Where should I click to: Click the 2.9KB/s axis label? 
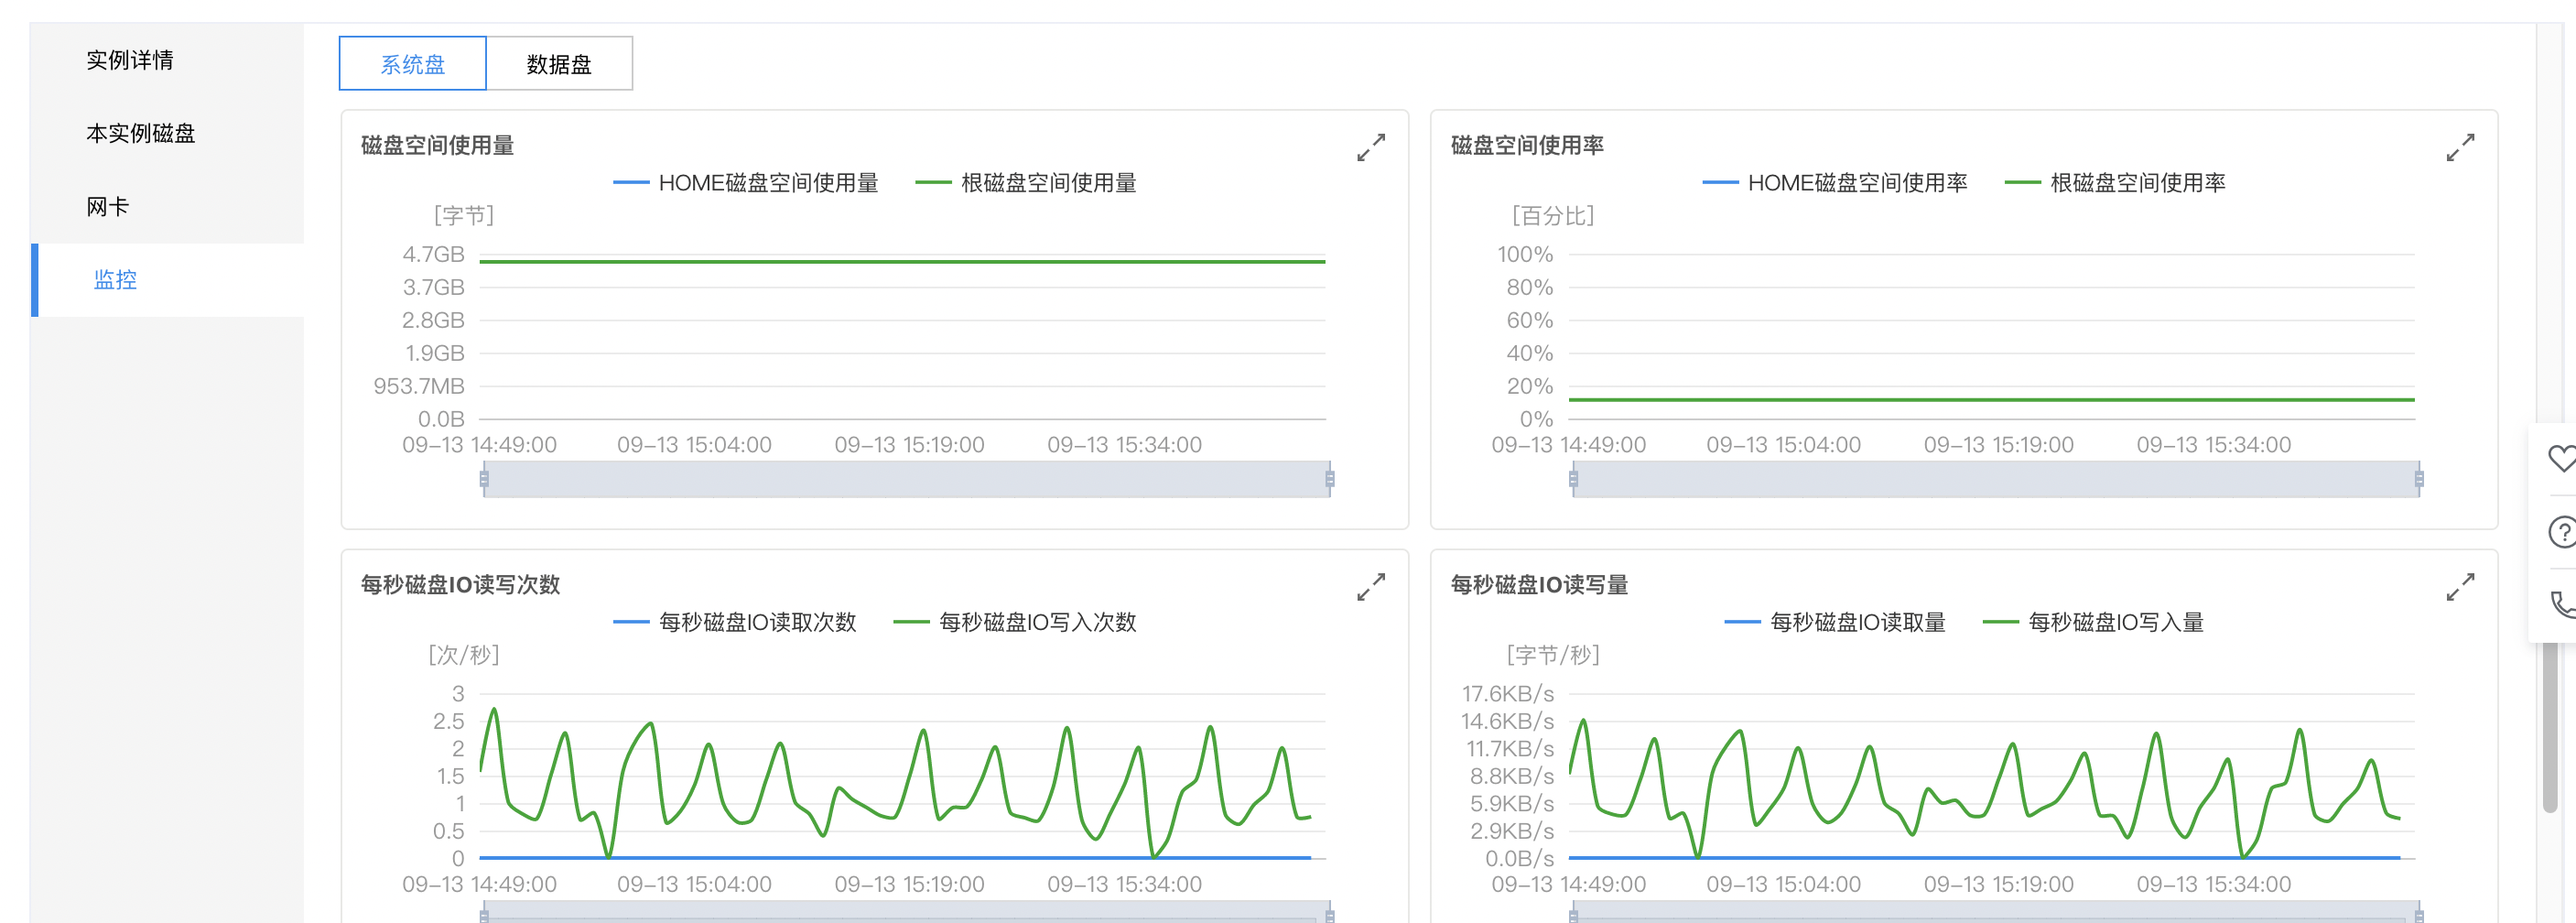pyautogui.click(x=1512, y=831)
